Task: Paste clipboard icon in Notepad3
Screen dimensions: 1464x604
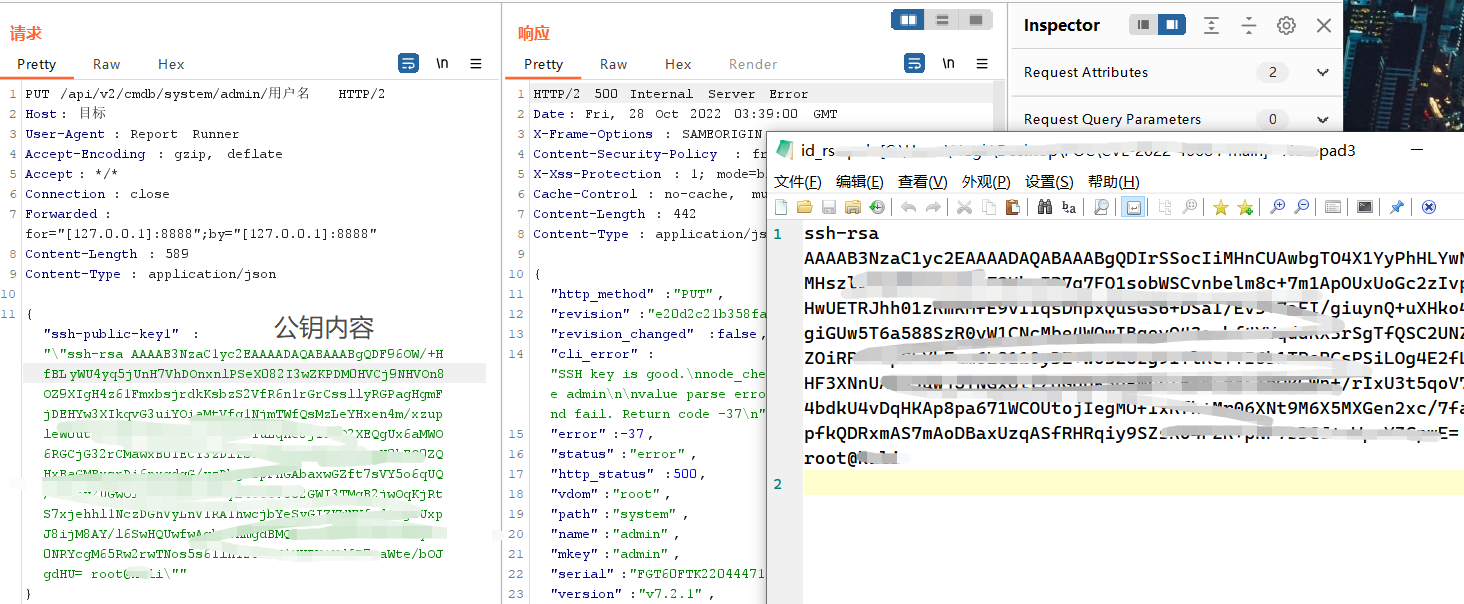Action: pyautogui.click(x=1012, y=207)
